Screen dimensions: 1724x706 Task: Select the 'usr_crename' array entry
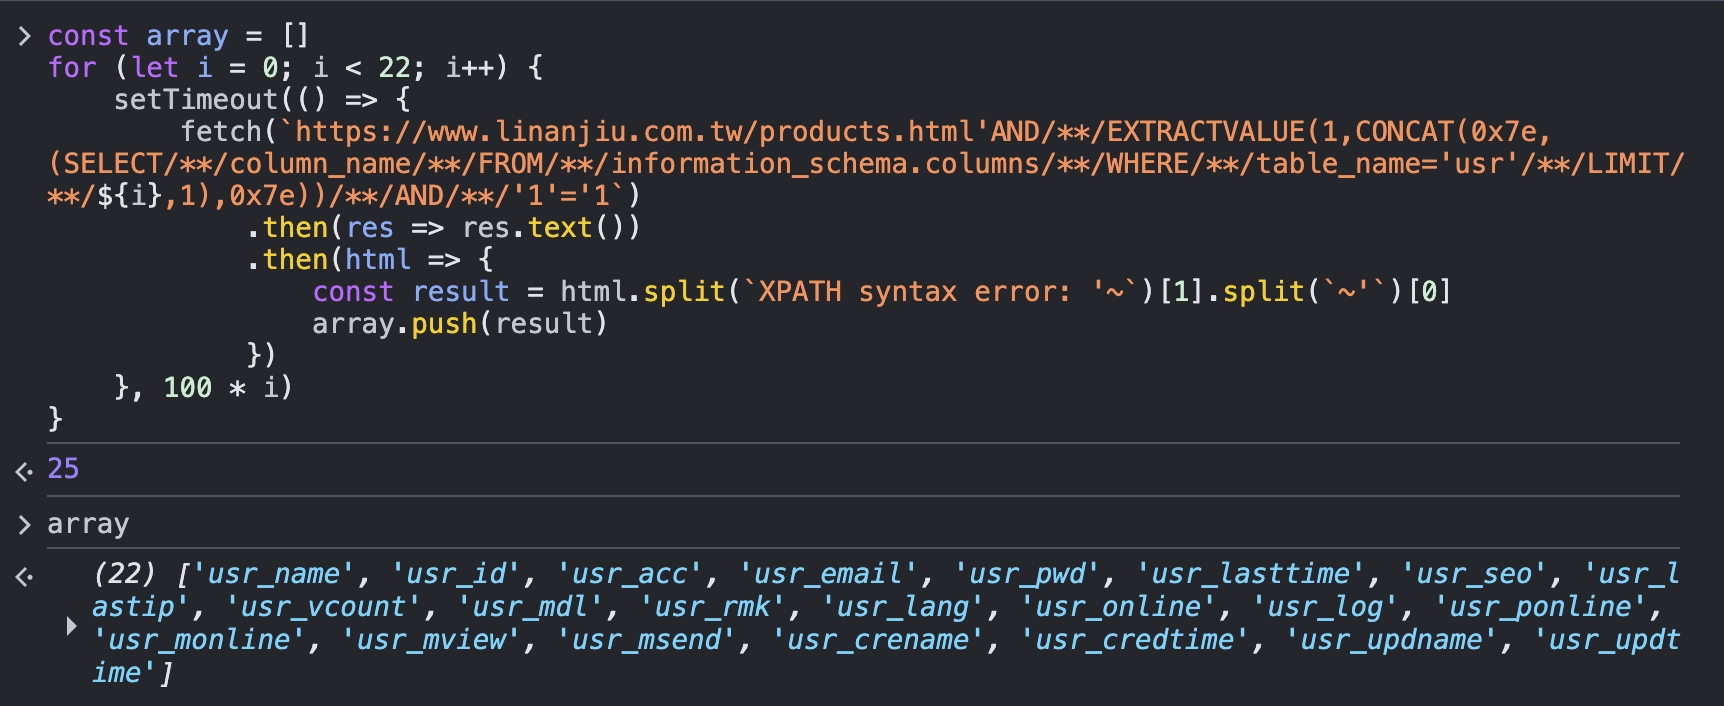[878, 640]
